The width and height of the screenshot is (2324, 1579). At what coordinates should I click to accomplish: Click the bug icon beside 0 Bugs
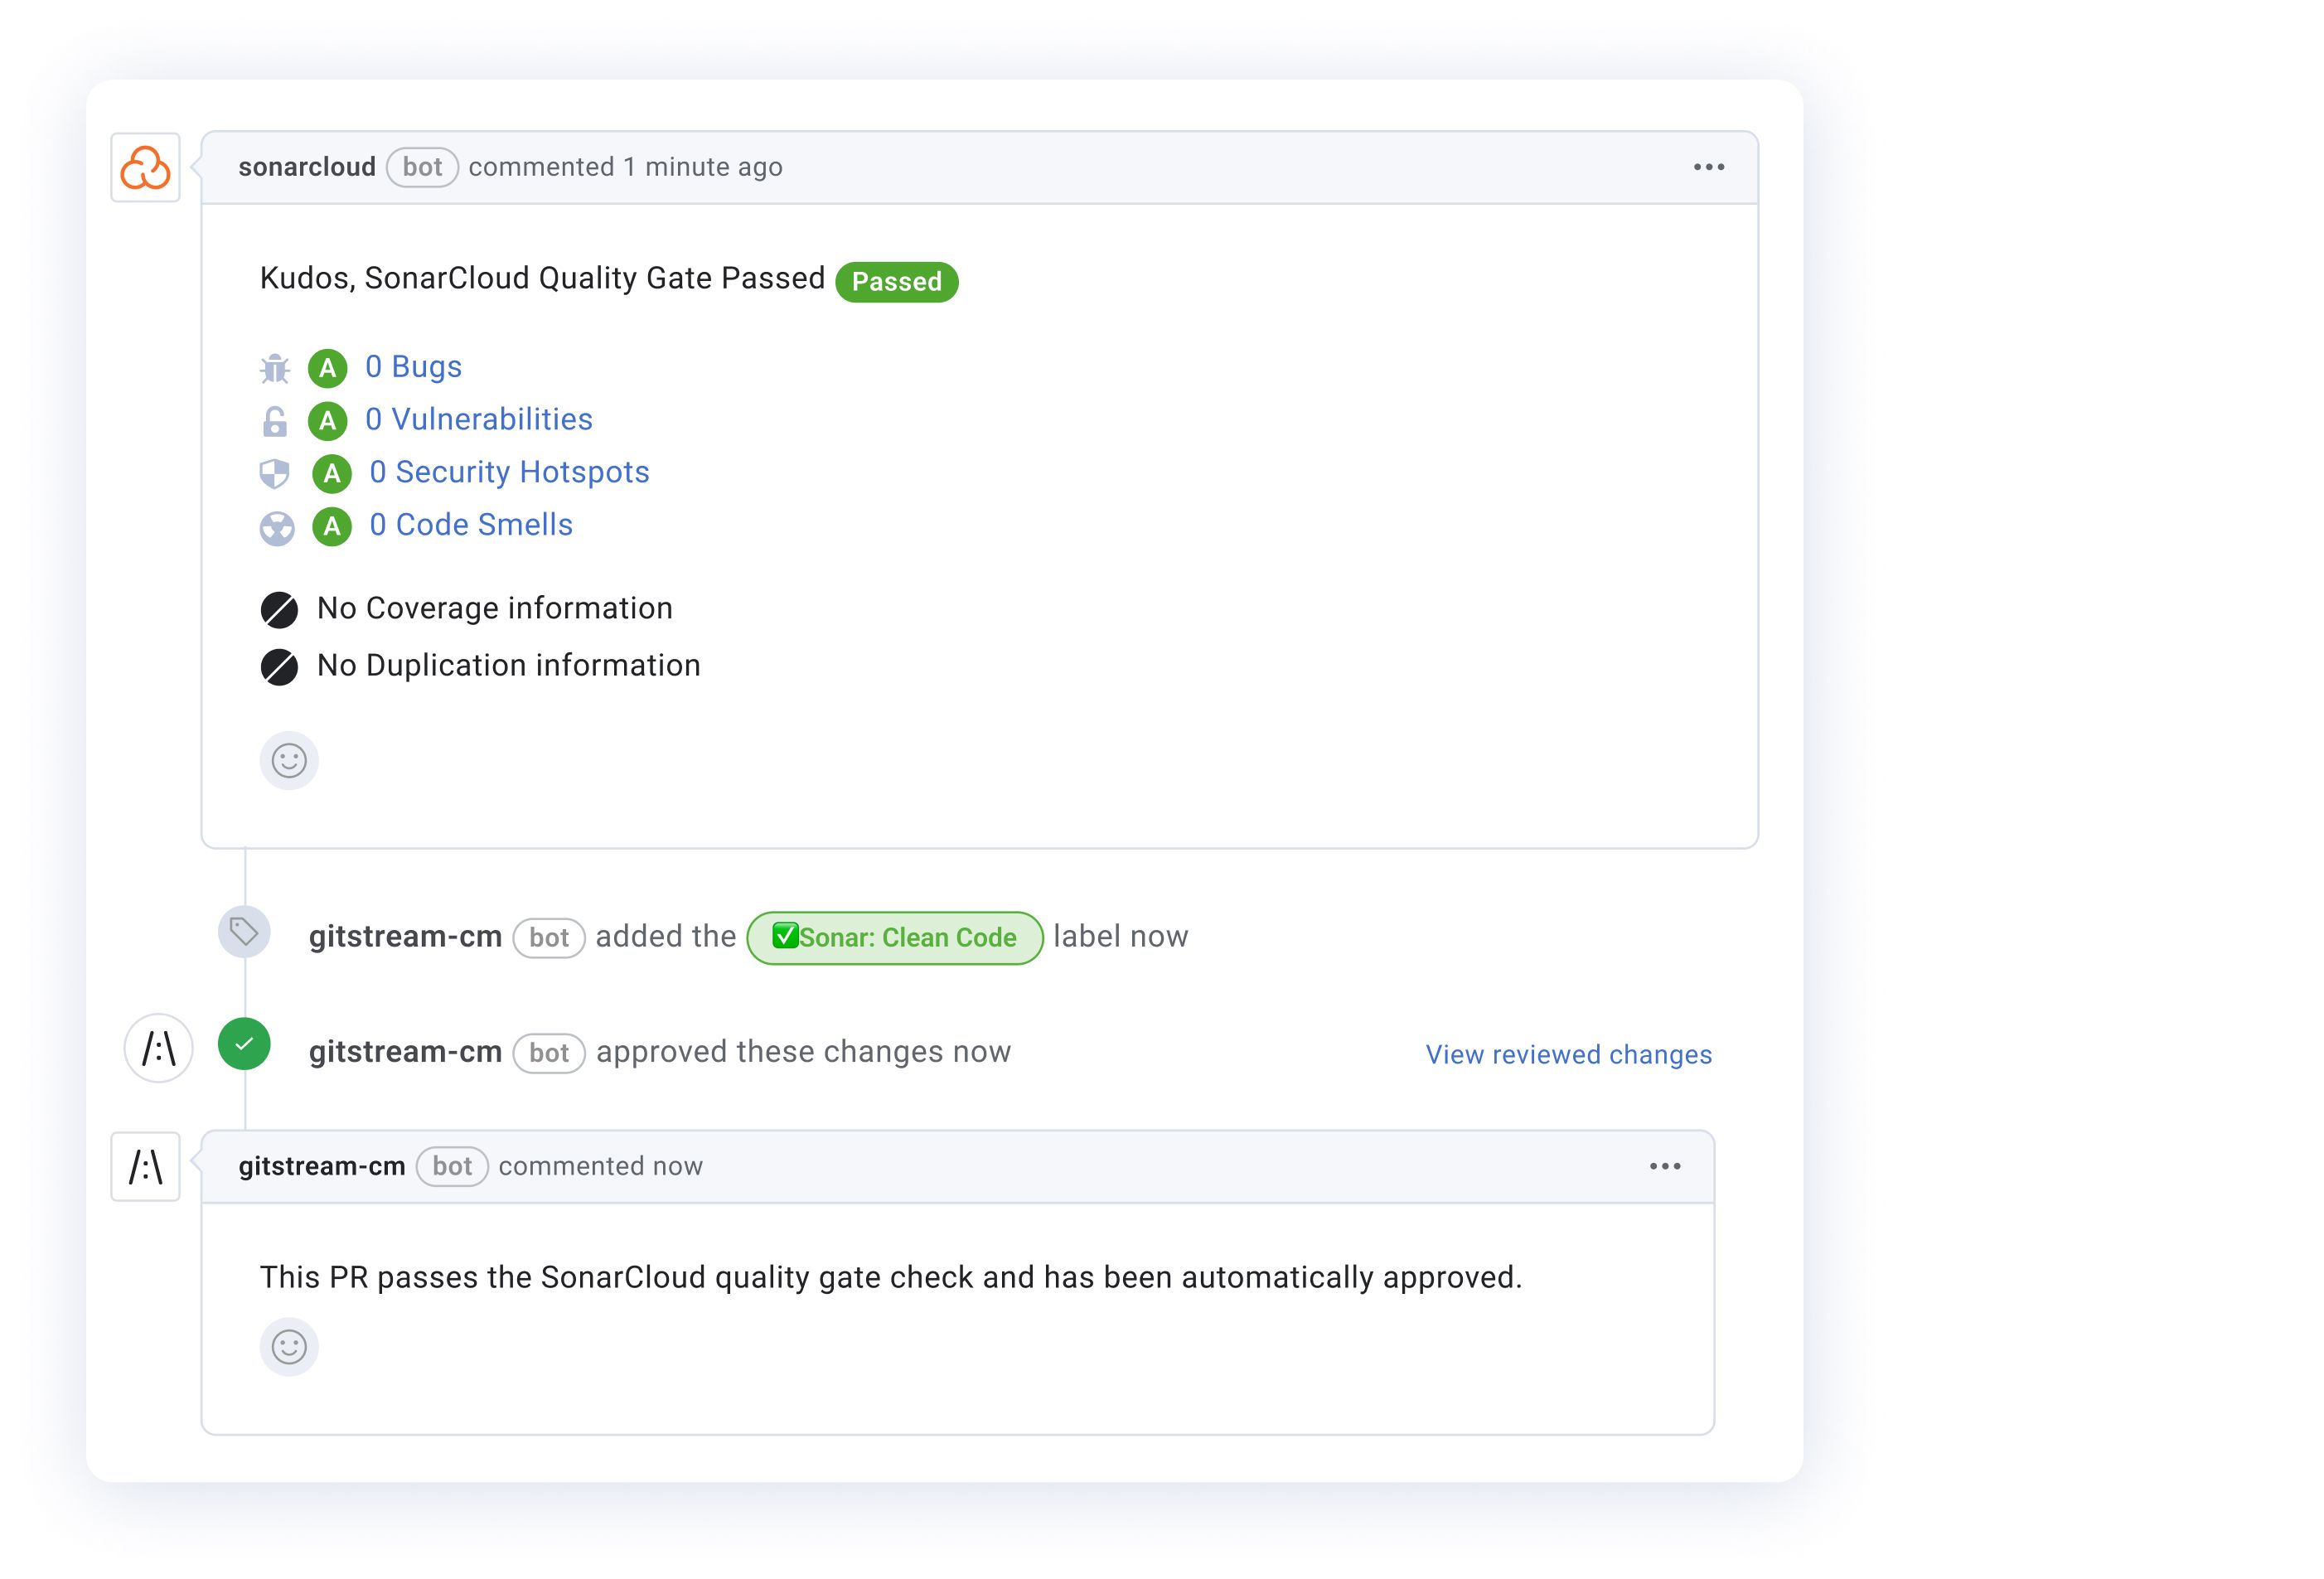275,369
